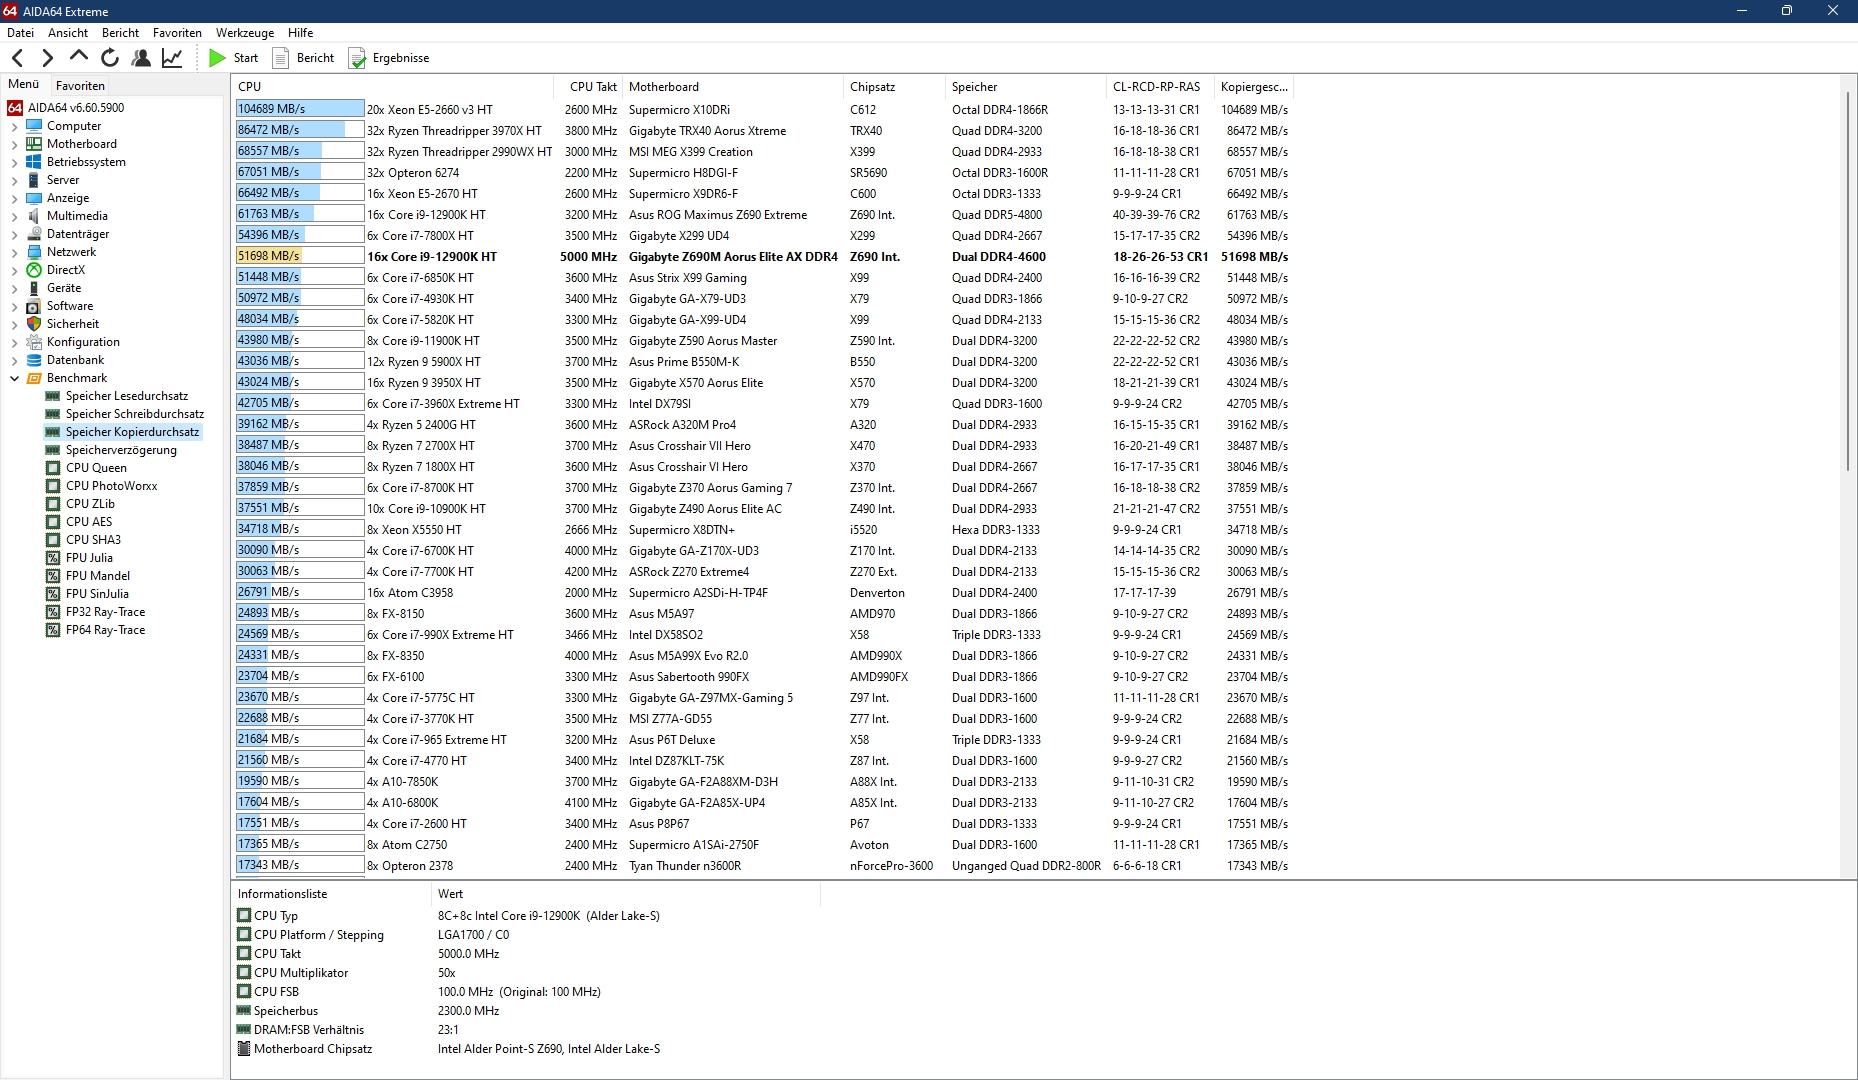Click the CPU Queen chip icon
Viewport: 1858px width, 1080px height.
point(53,468)
